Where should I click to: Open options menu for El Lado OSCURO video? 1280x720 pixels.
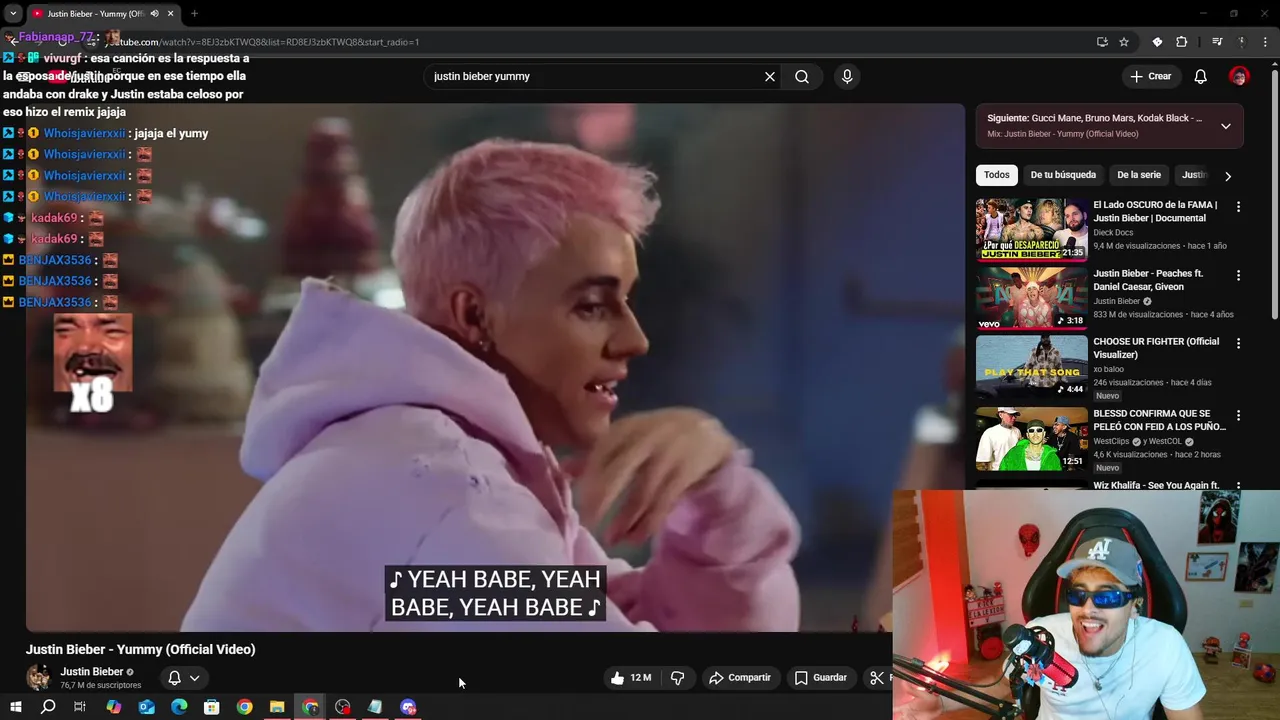pos(1238,207)
